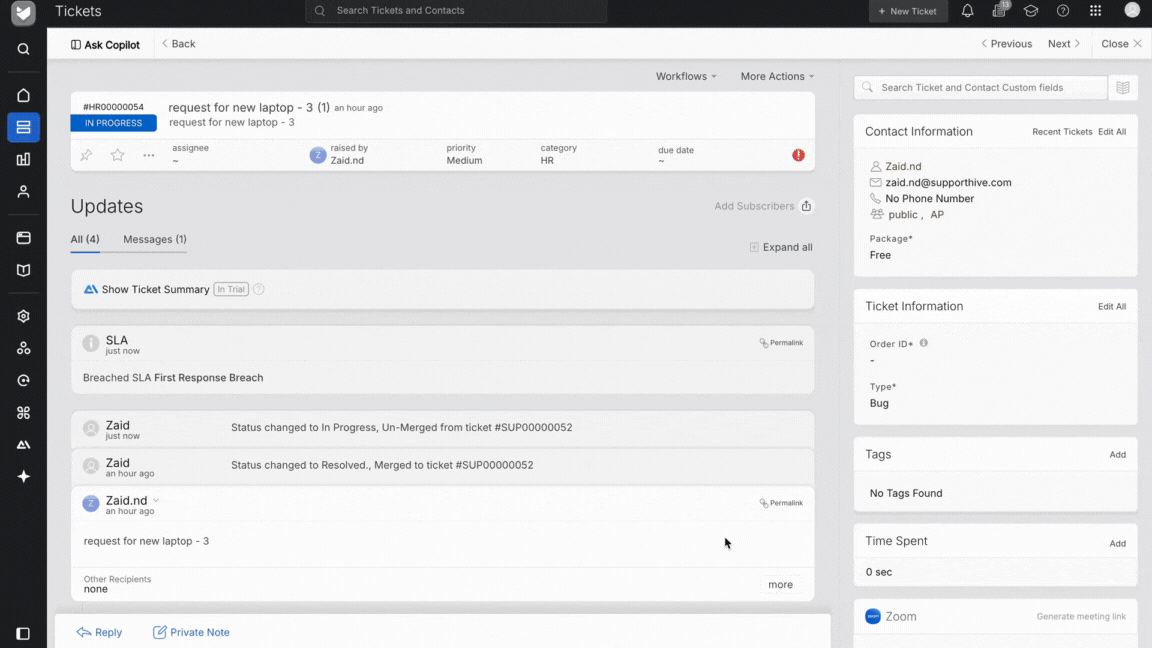Click the due date value
Image resolution: width=1152 pixels, height=648 pixels.
click(x=661, y=162)
